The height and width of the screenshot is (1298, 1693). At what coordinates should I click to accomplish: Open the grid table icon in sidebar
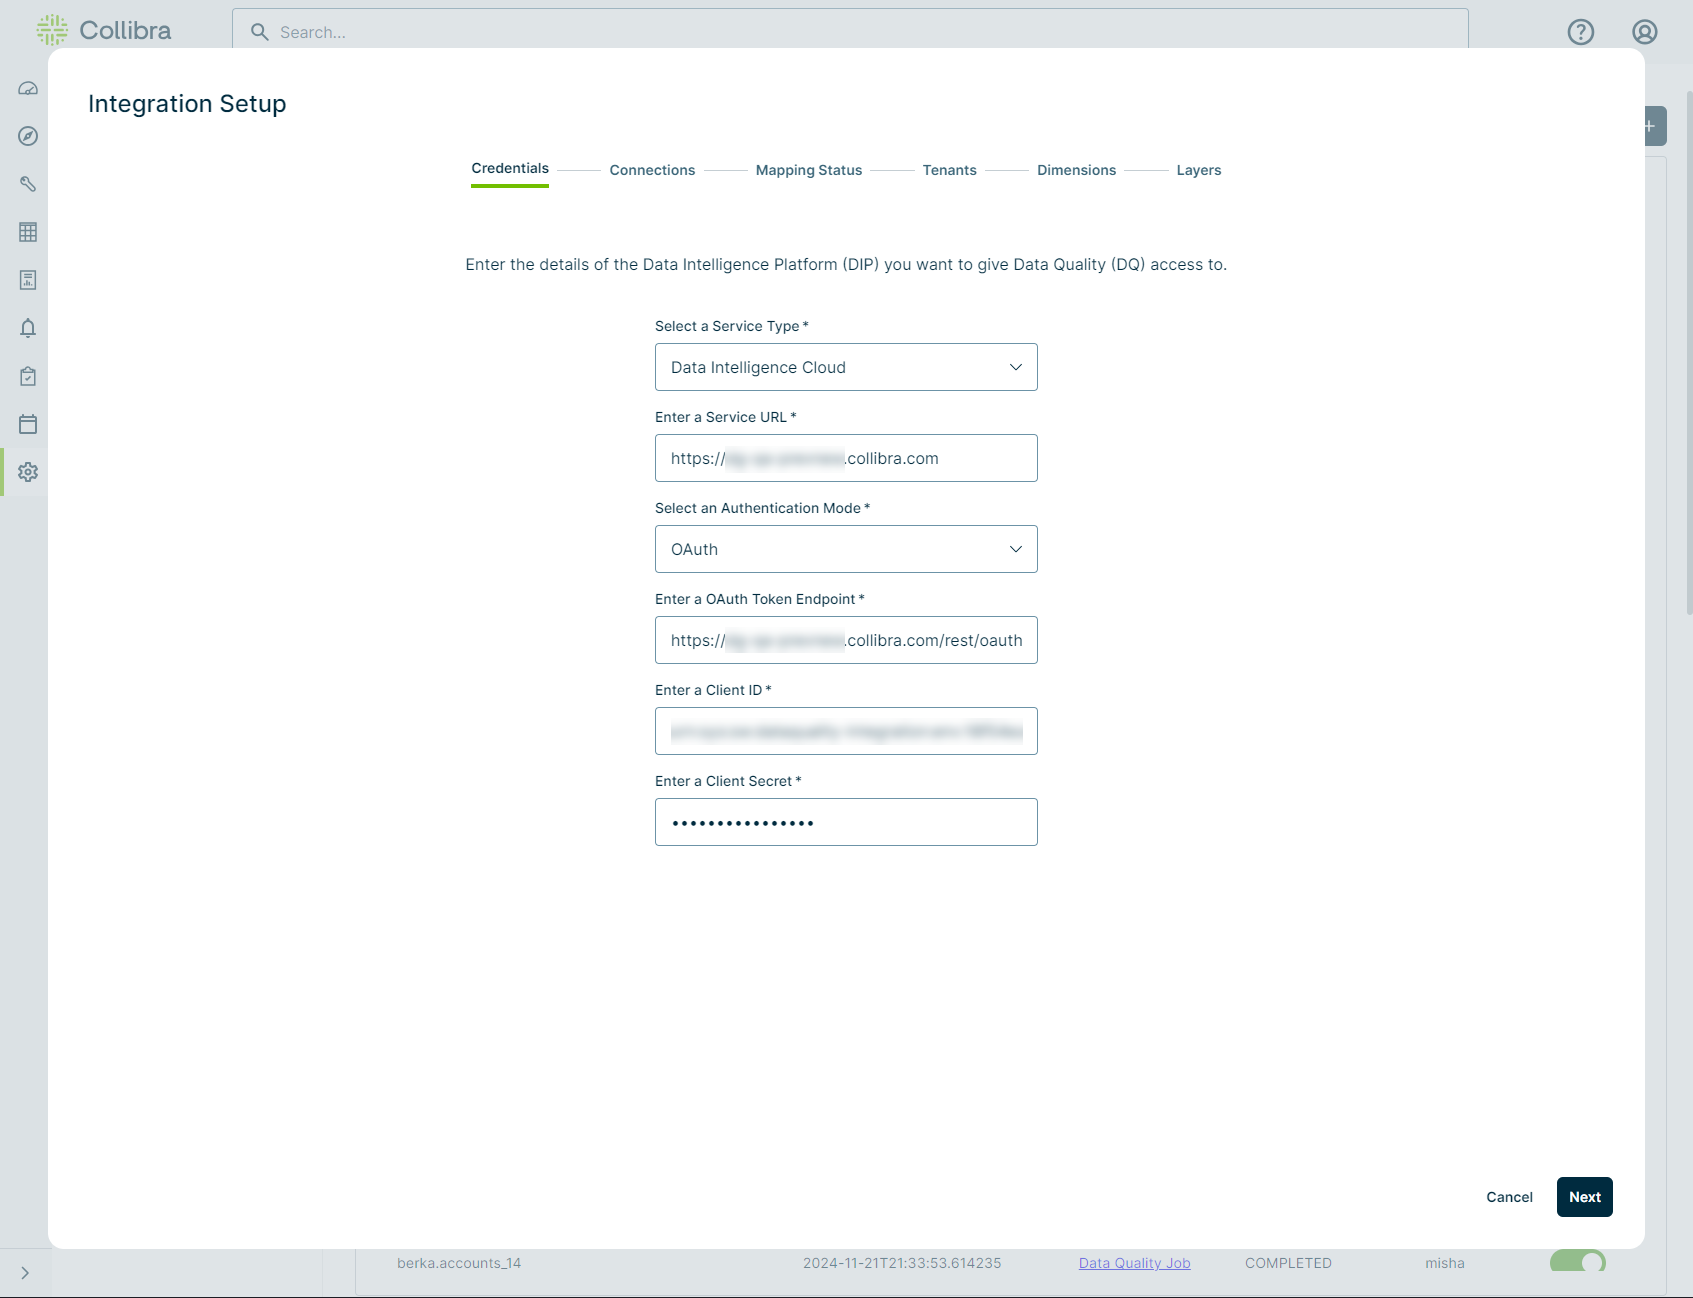pyautogui.click(x=28, y=232)
